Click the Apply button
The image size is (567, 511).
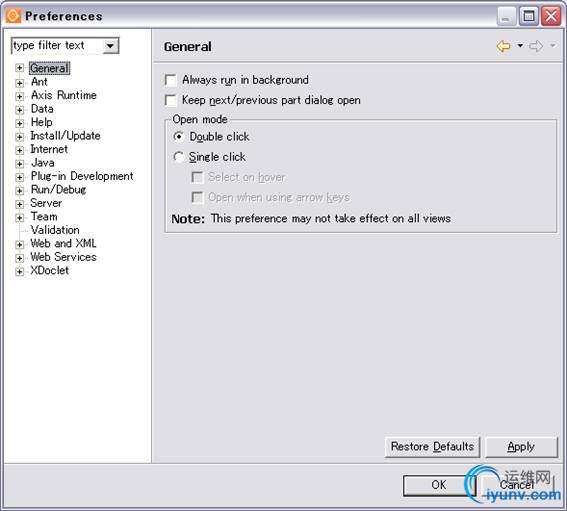[x=521, y=447]
